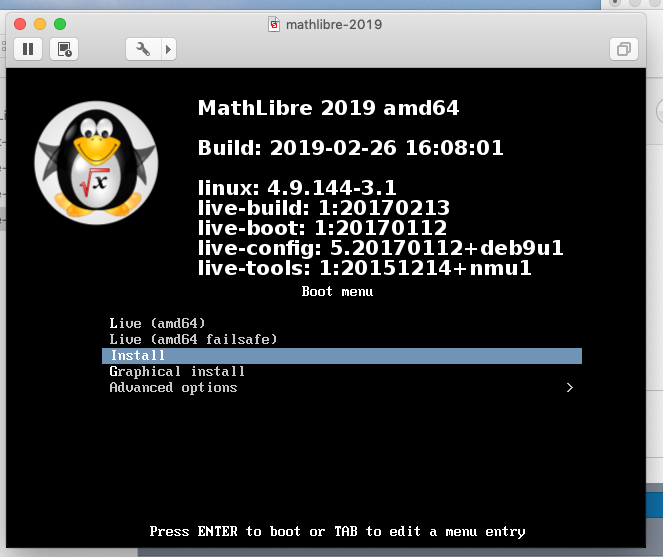Click the MathLibre penguin logo
Screen dimensions: 663x557
[x=96, y=163]
